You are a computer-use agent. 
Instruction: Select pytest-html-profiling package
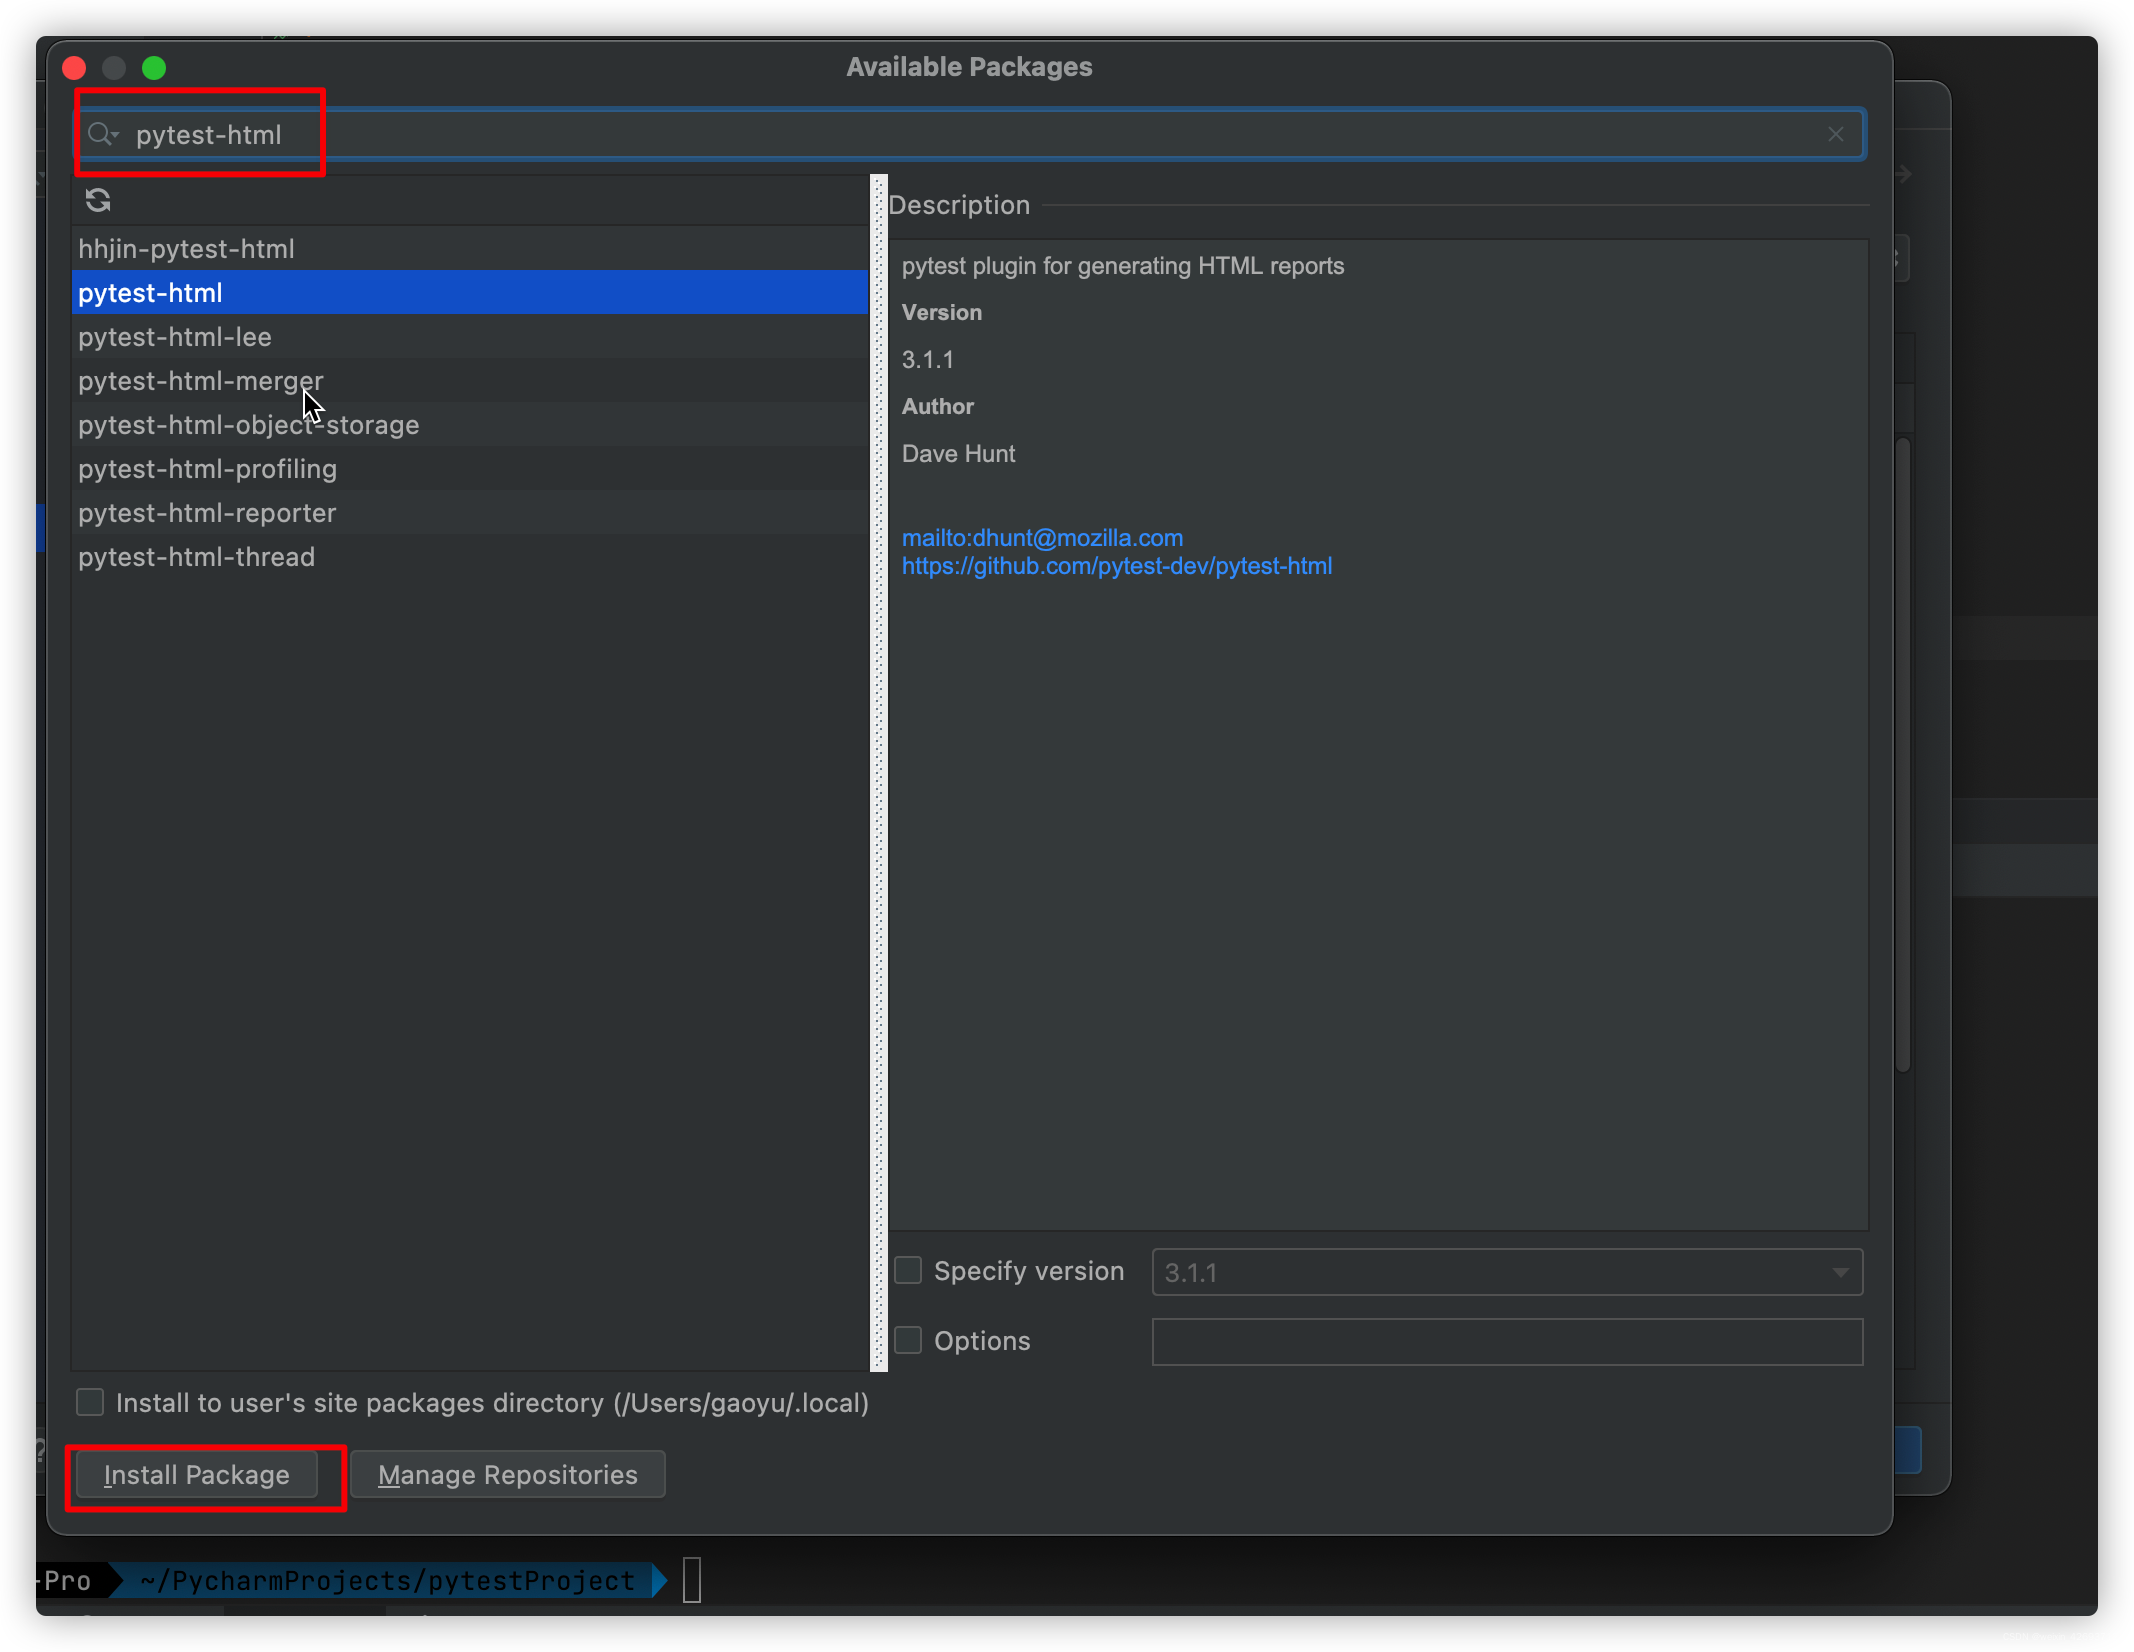(470, 469)
